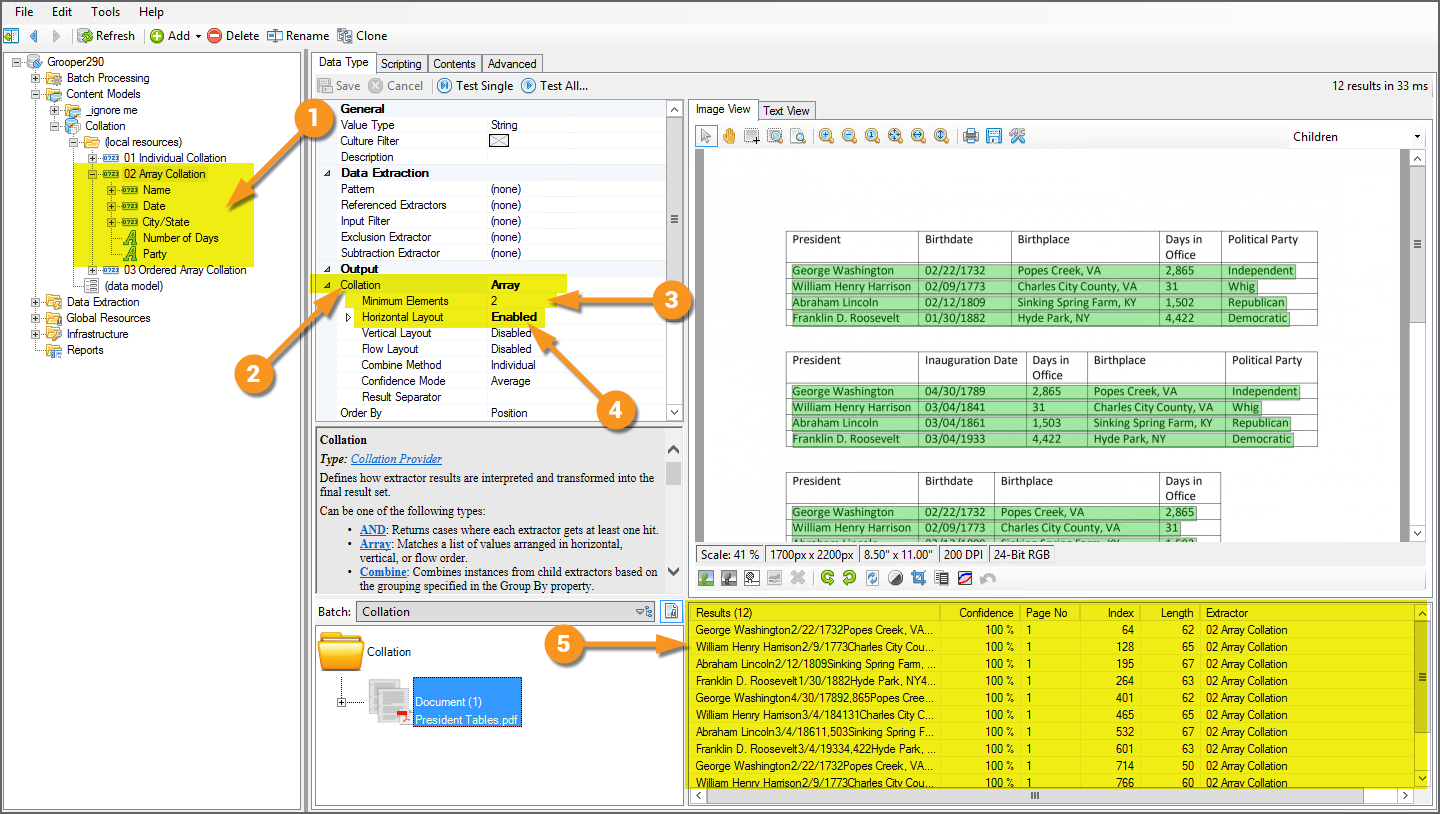Select the hand pan tool
This screenshot has width=1440, height=814.
point(729,137)
